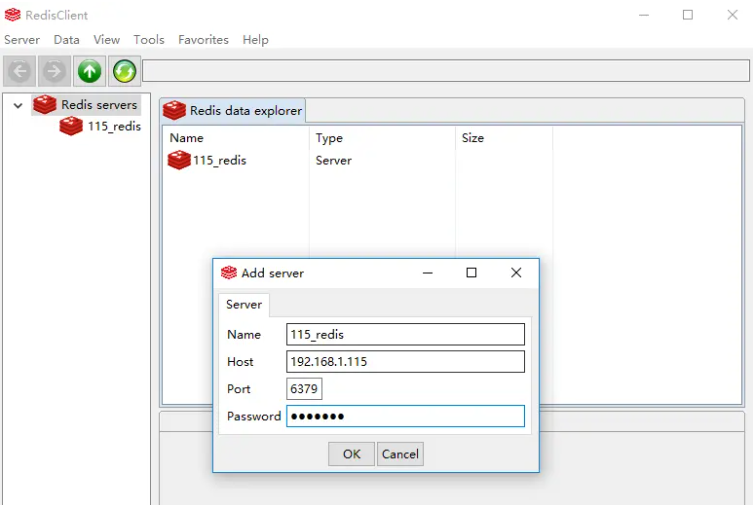Screen dimensions: 753x505
Task: Click the green refresh toolbar icon
Action: pos(124,72)
